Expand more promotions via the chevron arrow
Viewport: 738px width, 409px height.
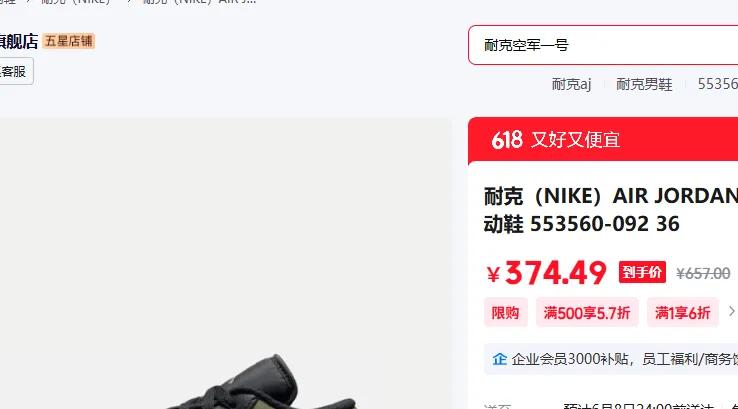click(x=731, y=311)
